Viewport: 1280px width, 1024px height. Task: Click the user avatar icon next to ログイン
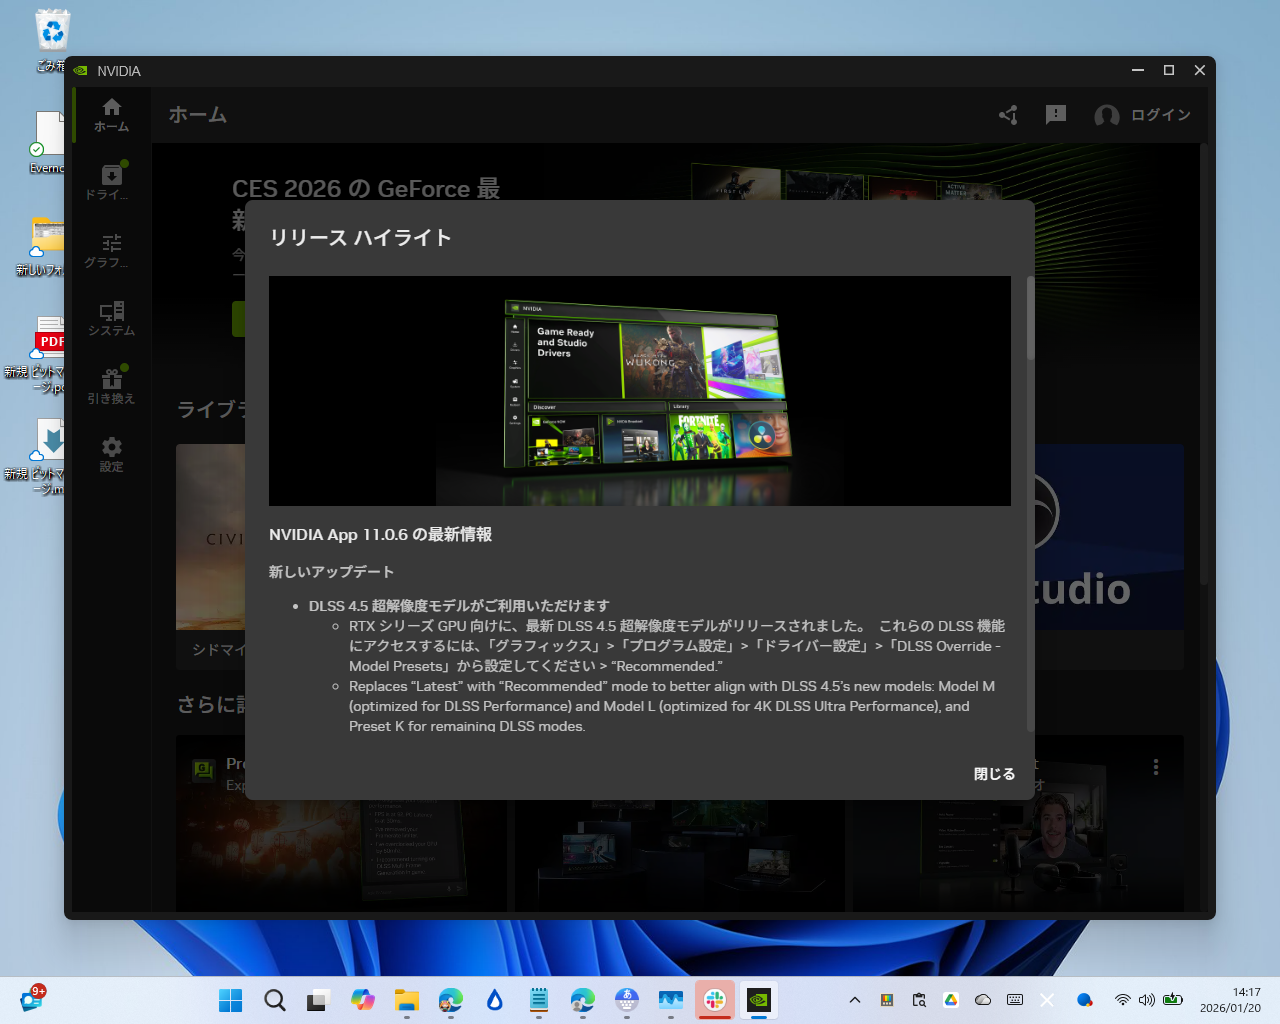tap(1106, 115)
